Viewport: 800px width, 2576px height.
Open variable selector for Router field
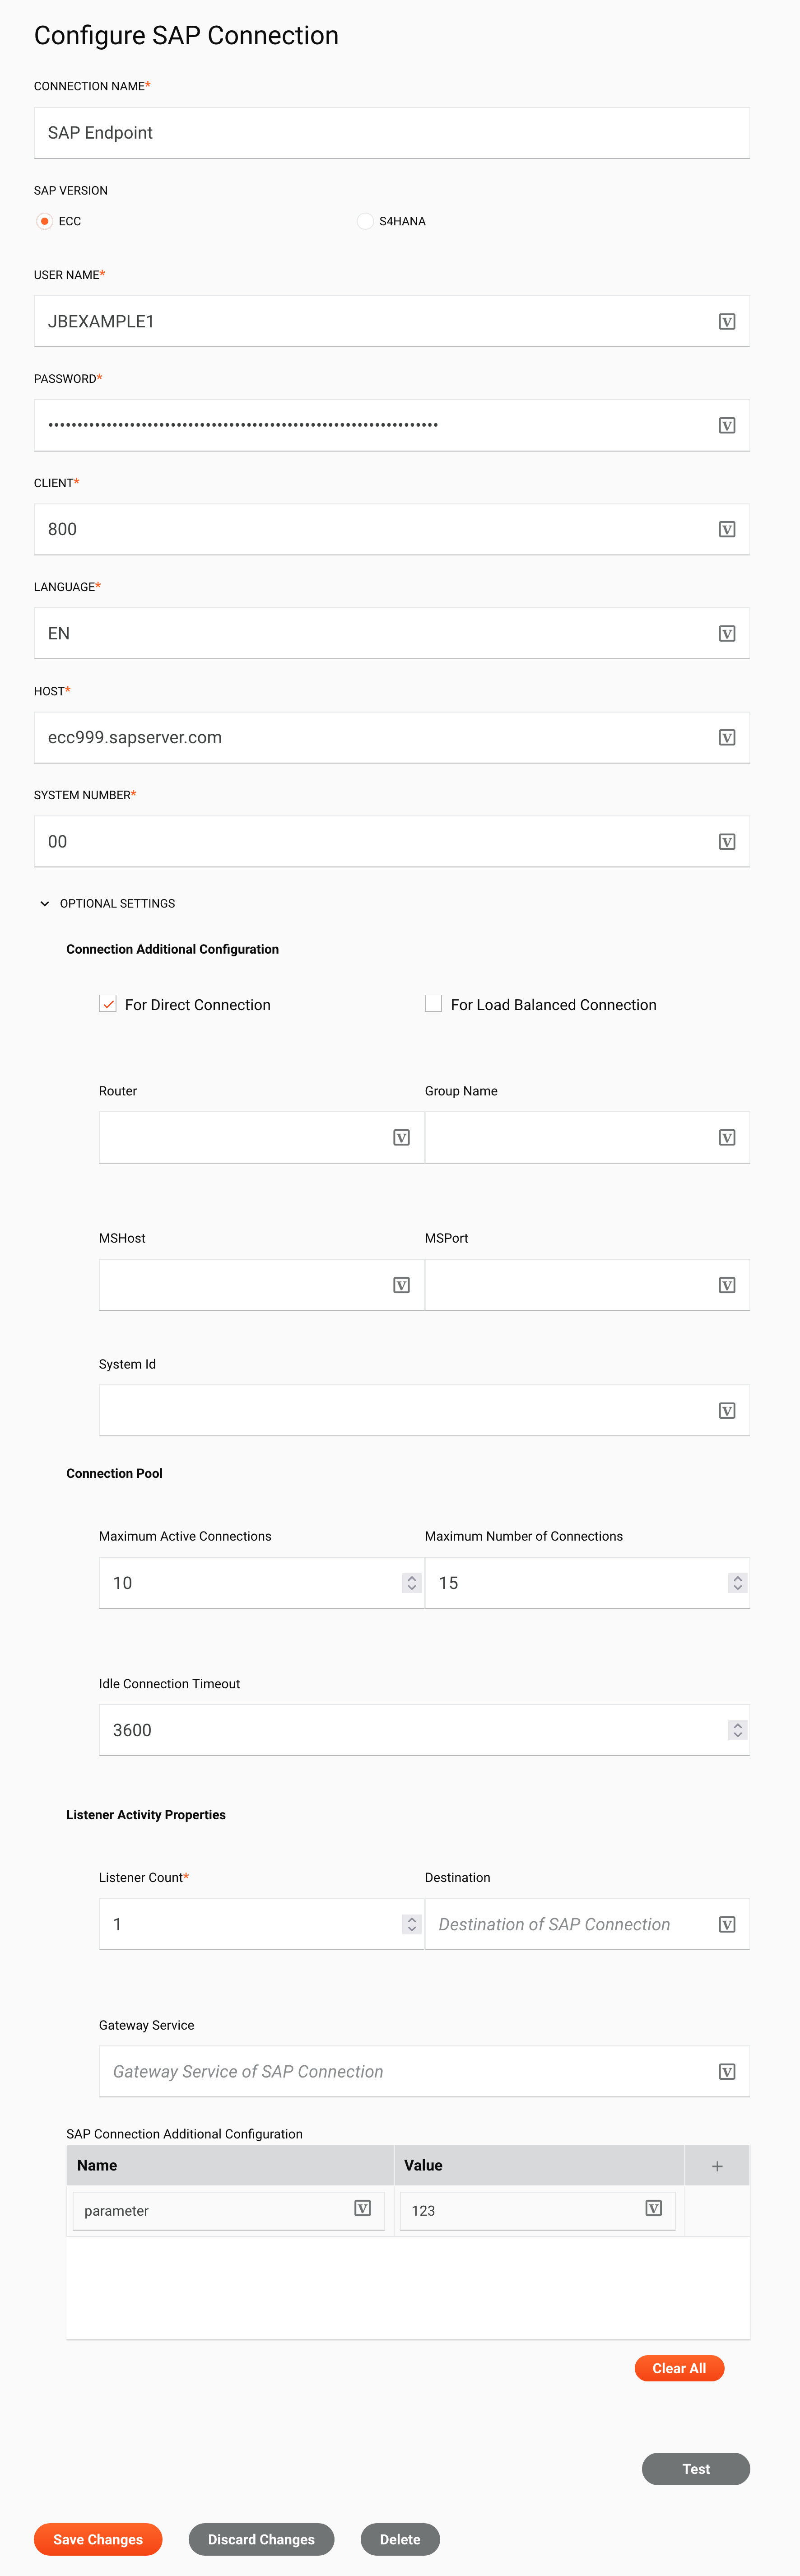(401, 1136)
